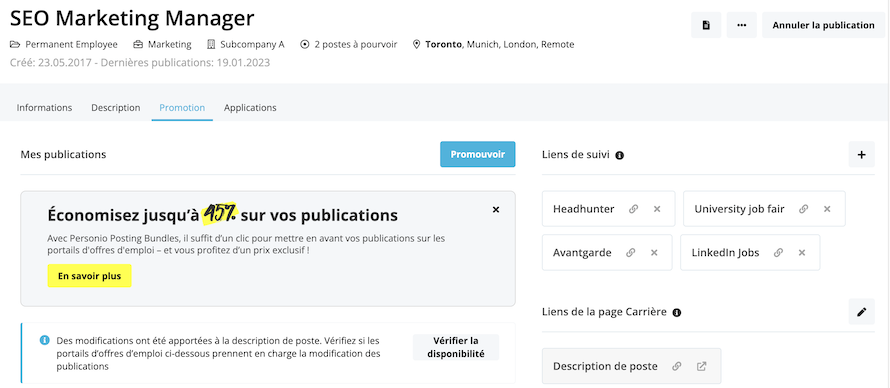Image resolution: width=890 pixels, height=388 pixels.
Task: Click the blue info icon in modification notice
Action: (44, 340)
